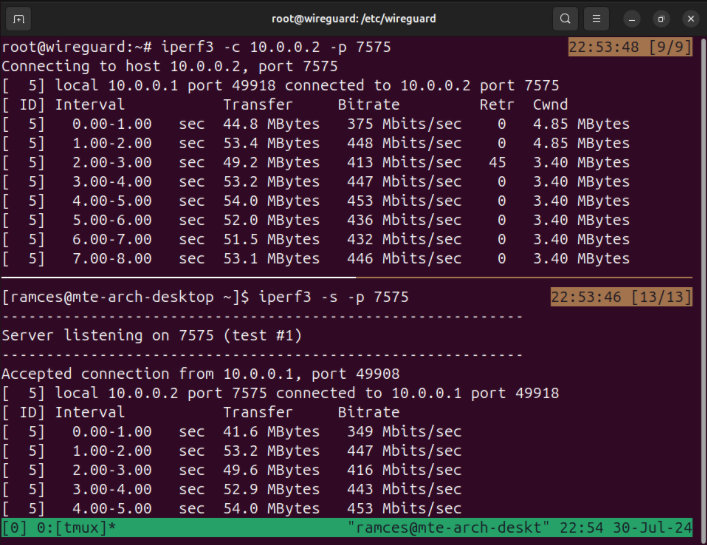The image size is (707, 545).
Task: Click the Transfer header in upper pane
Action: click(x=258, y=105)
